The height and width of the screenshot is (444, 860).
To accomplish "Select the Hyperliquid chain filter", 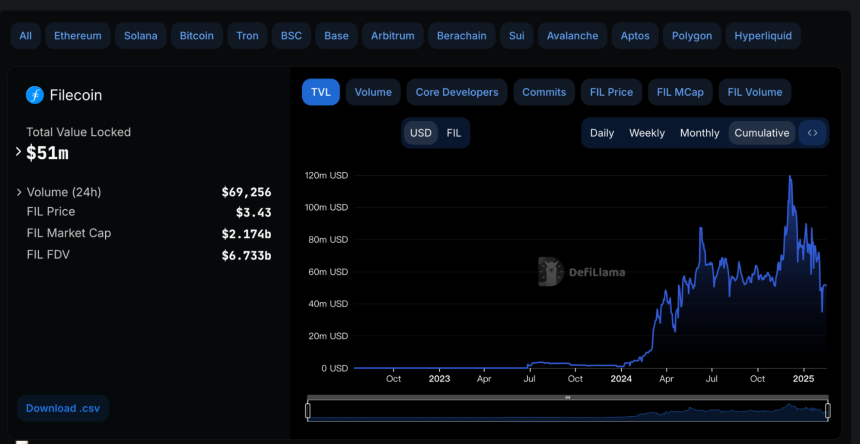I will 763,36.
